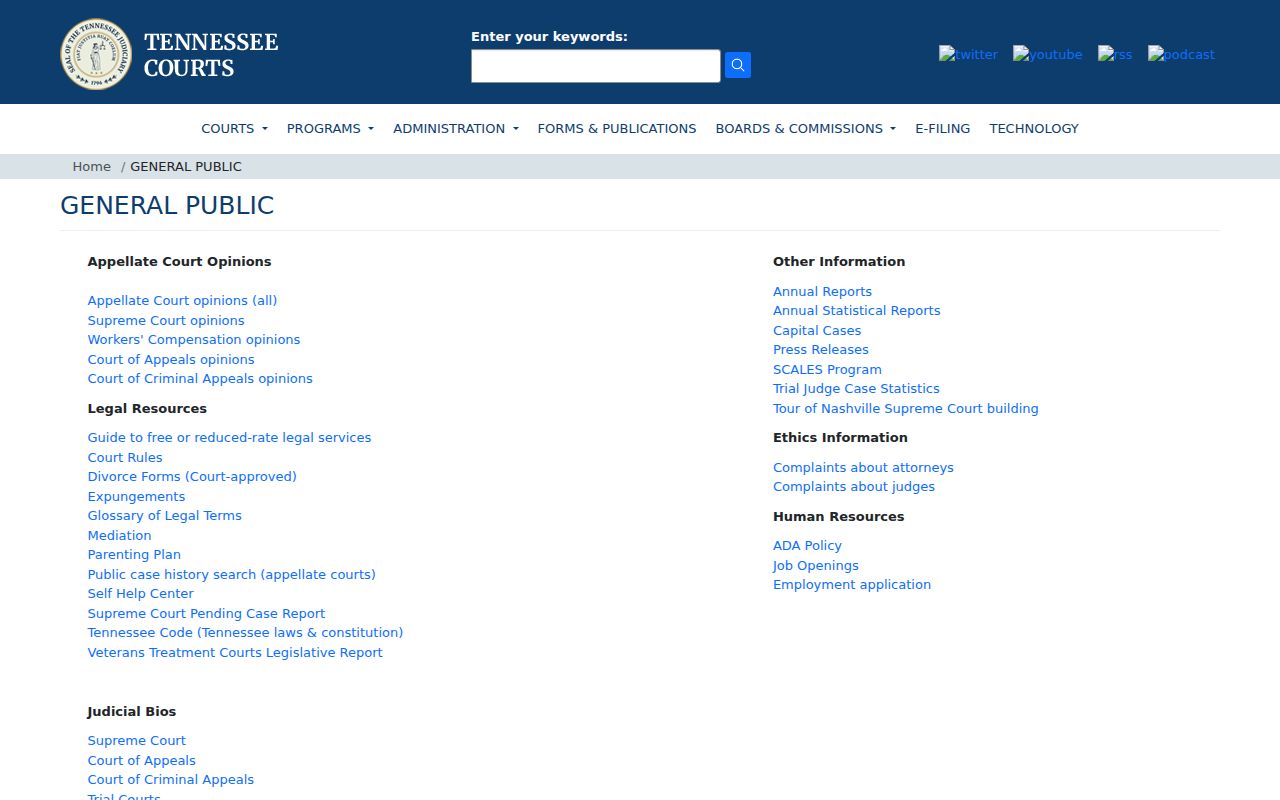Open the SCALES Program link
Screen dimensions: 1280x800
pyautogui.click(x=827, y=369)
